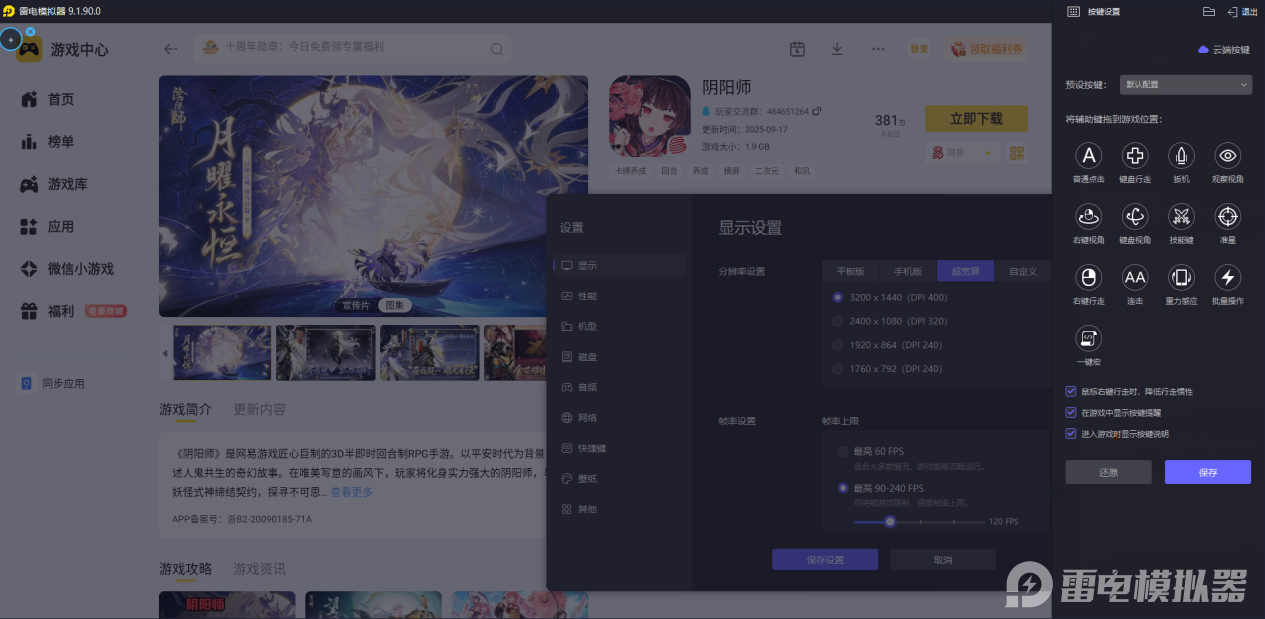Click the QR code icon beside download
1265x619 pixels.
[x=1017, y=153]
